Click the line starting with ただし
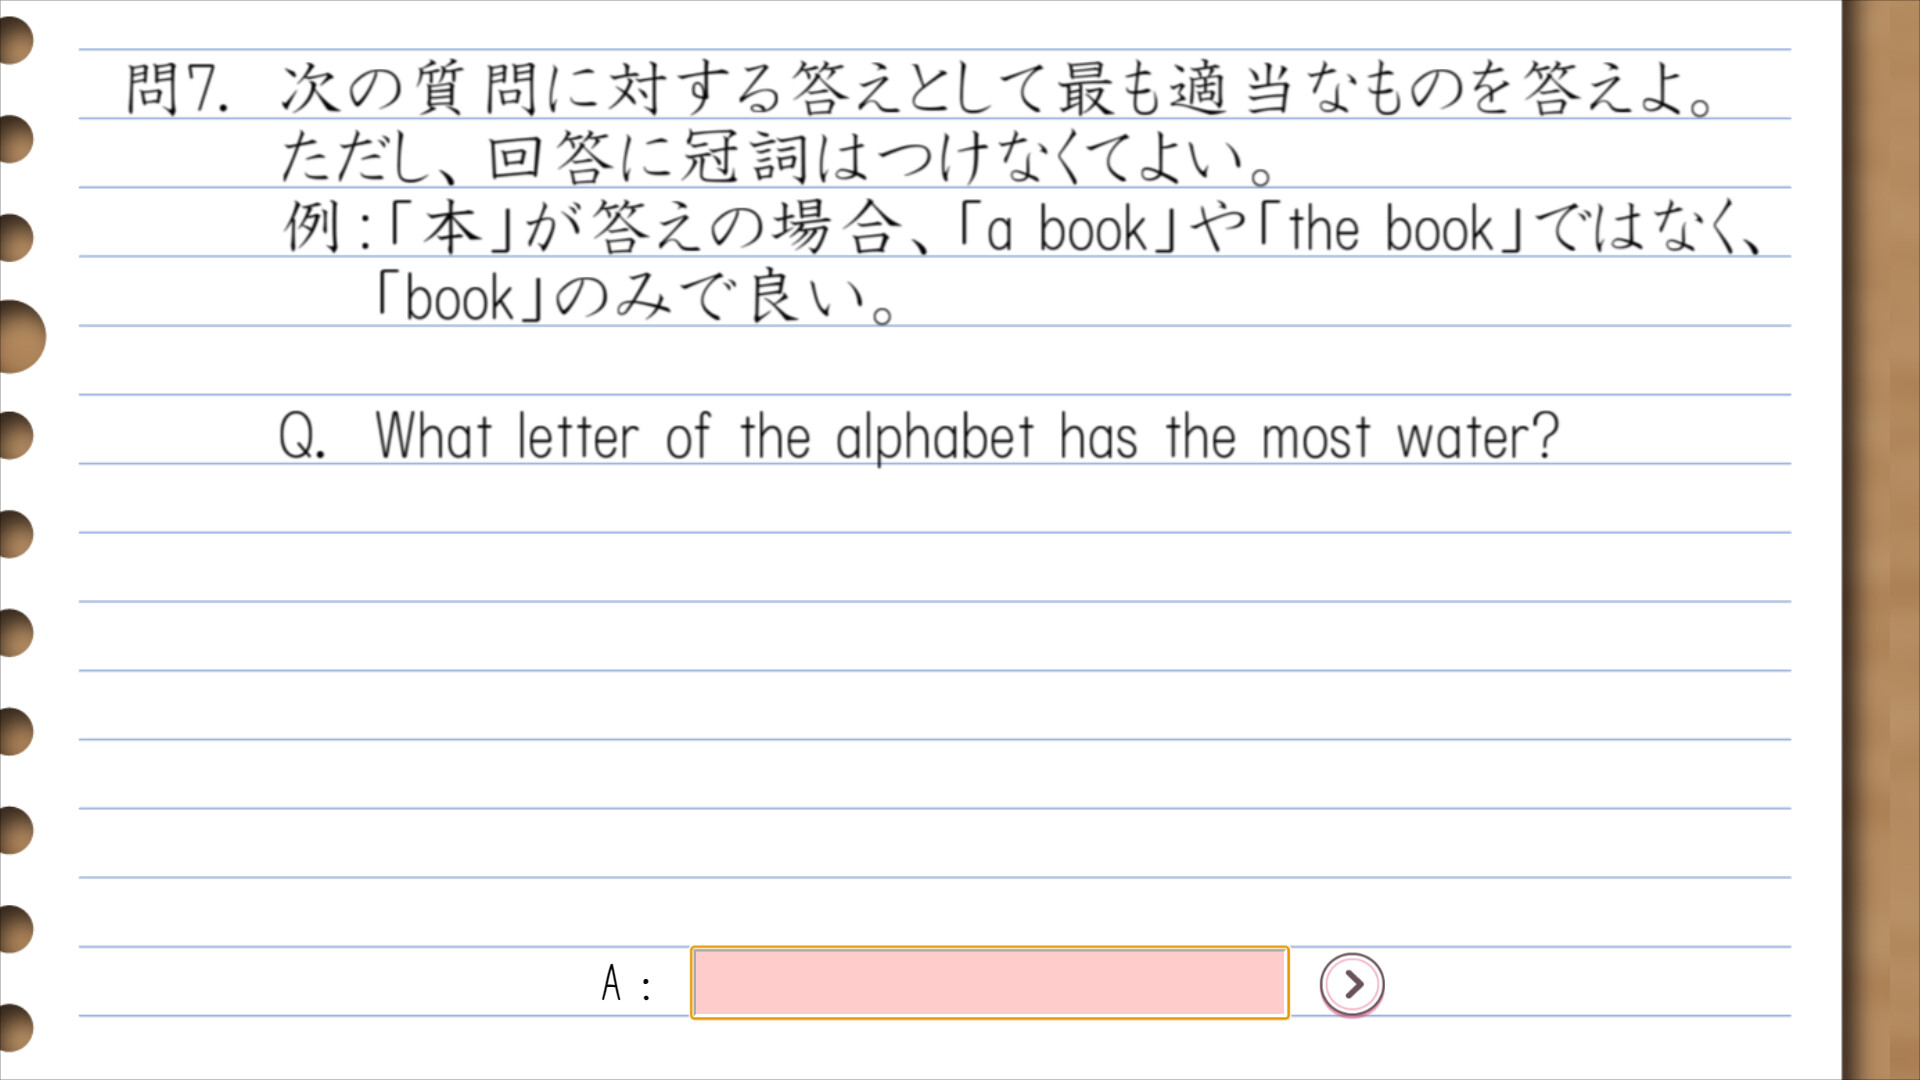Viewport: 1920px width, 1080px height. click(x=775, y=158)
